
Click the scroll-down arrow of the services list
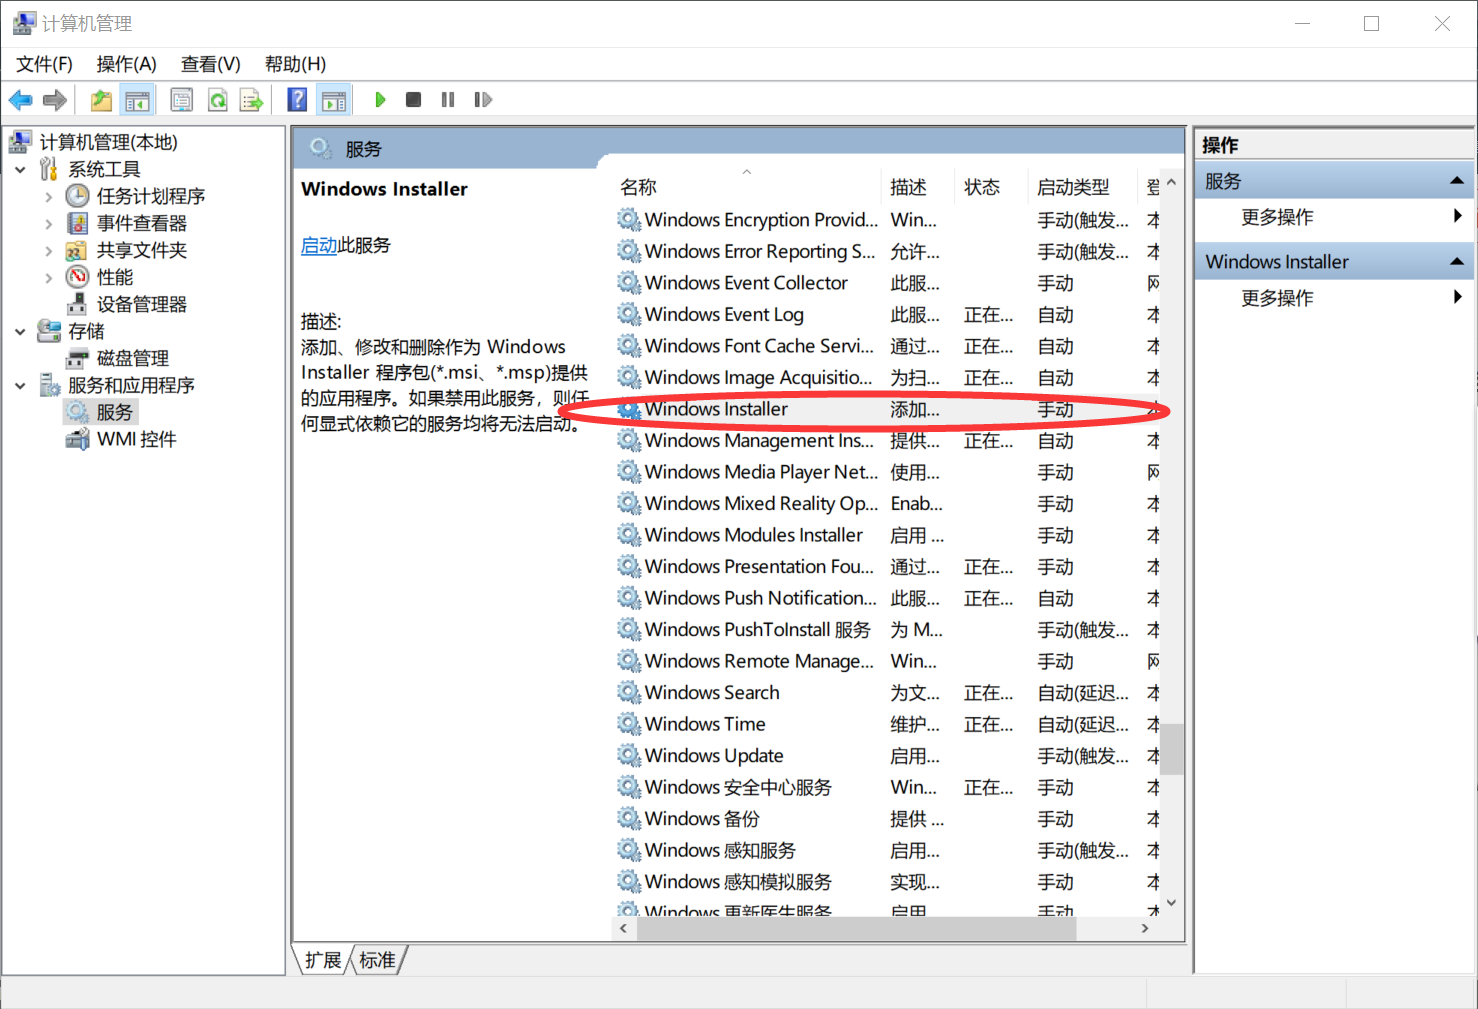point(1172,903)
